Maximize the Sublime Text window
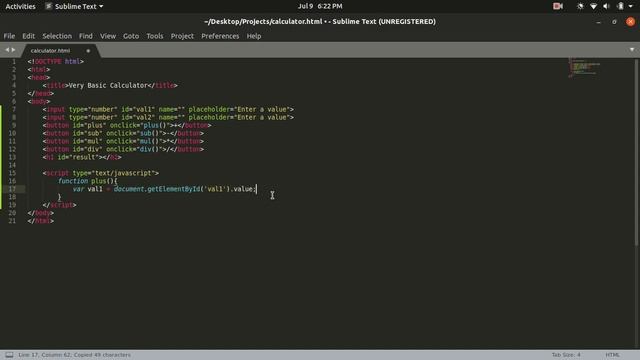The image size is (640, 360). (x=614, y=22)
